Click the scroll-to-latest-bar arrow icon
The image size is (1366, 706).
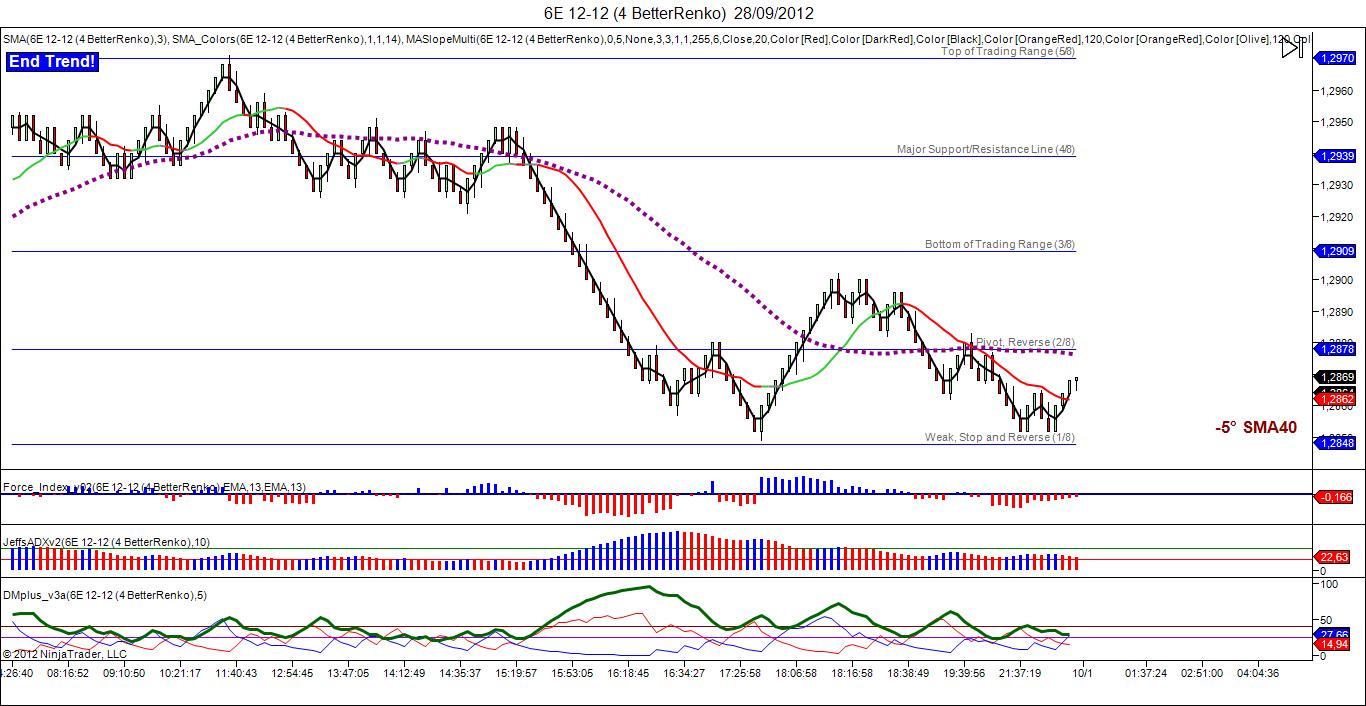(x=1292, y=48)
